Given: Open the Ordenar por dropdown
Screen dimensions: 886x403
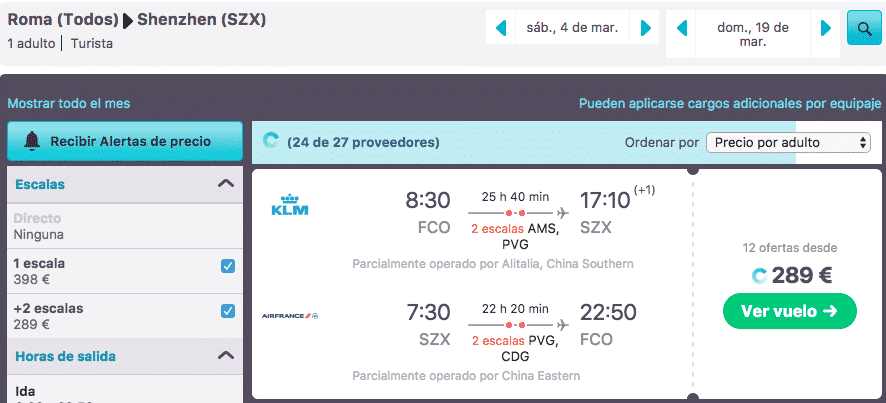Looking at the screenshot, I should [x=788, y=142].
